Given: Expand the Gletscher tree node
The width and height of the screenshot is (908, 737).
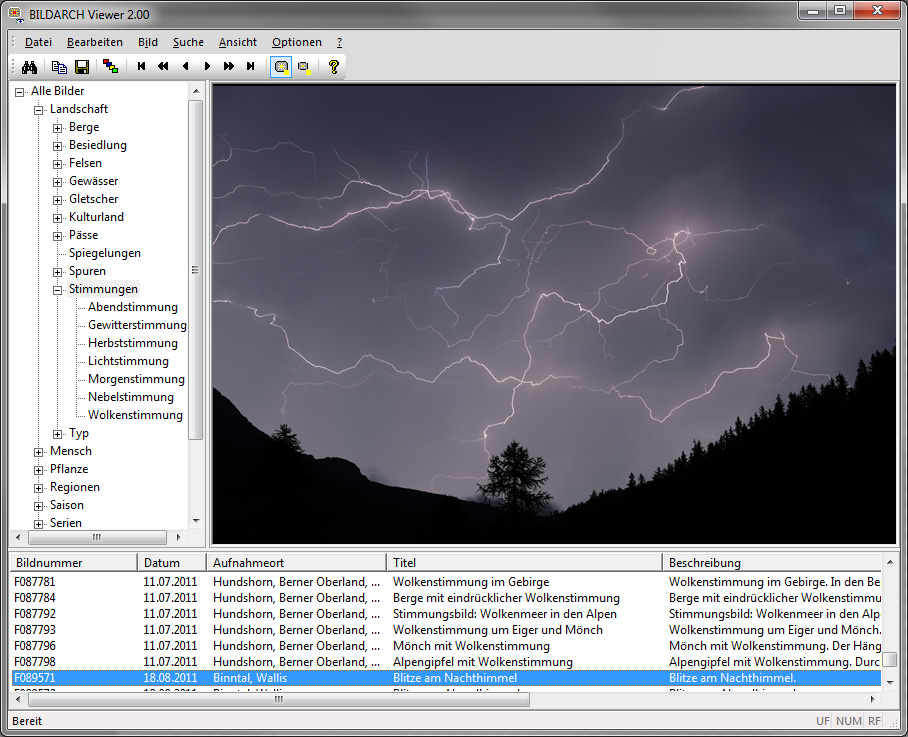Looking at the screenshot, I should point(57,200).
